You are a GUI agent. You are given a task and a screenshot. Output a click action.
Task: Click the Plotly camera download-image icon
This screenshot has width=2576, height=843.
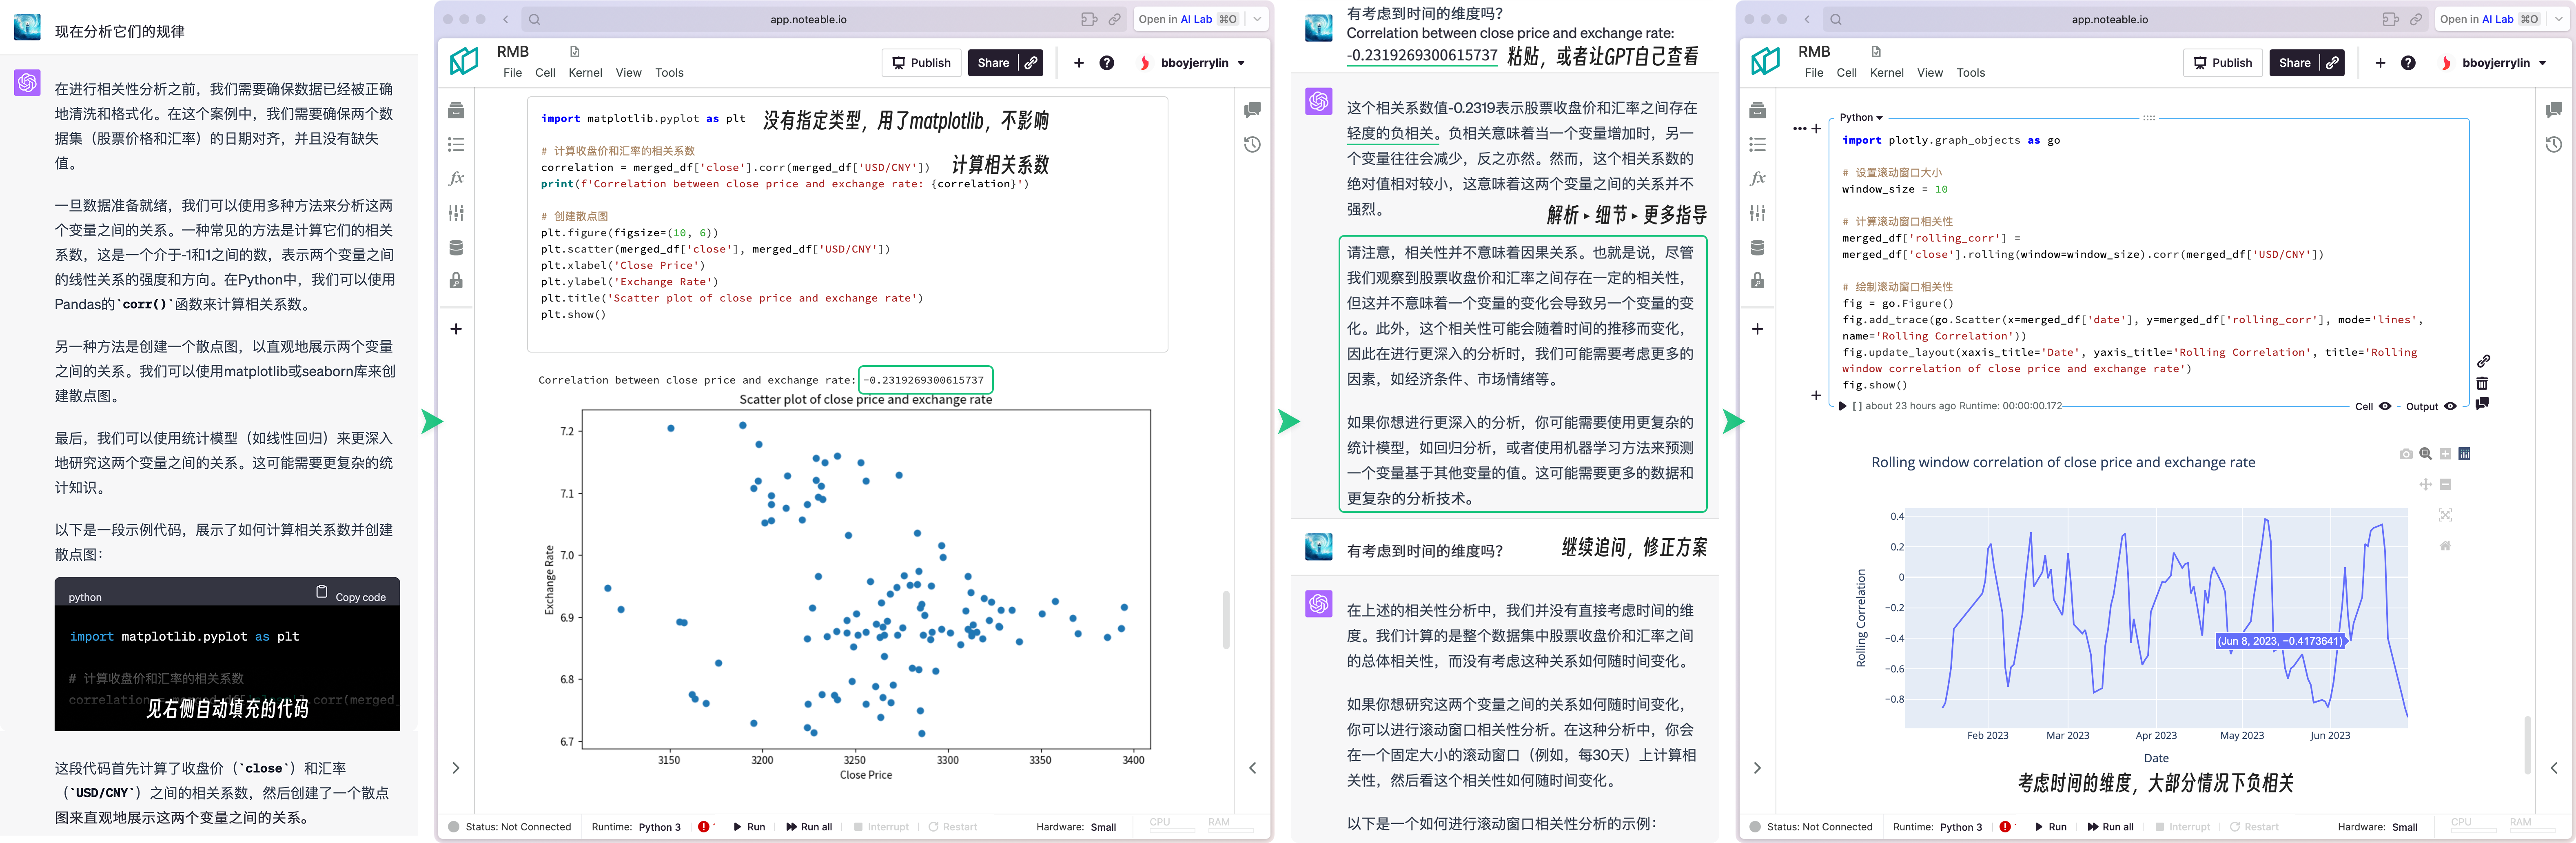[x=2405, y=454]
